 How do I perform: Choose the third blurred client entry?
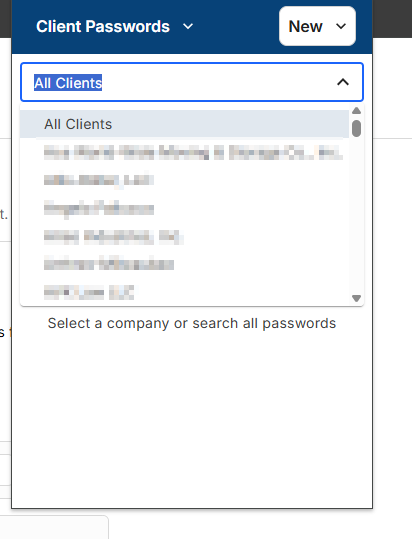[x=184, y=208]
